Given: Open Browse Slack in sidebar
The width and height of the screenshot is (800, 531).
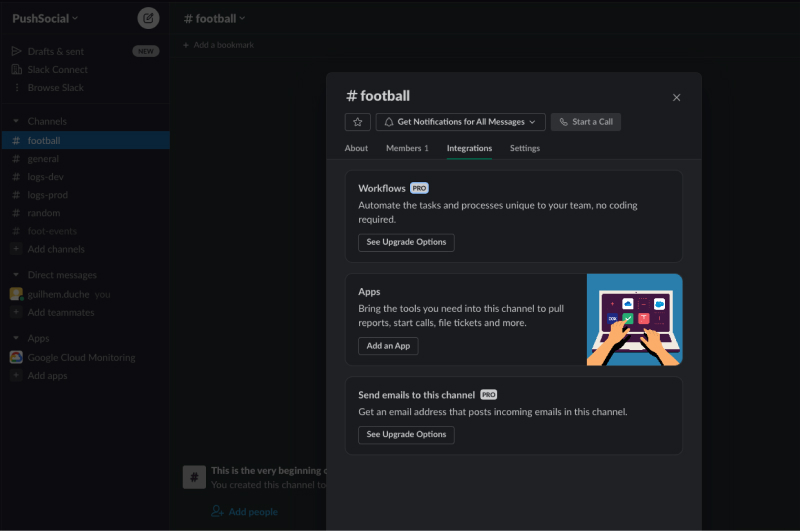Looking at the screenshot, I should [x=56, y=88].
